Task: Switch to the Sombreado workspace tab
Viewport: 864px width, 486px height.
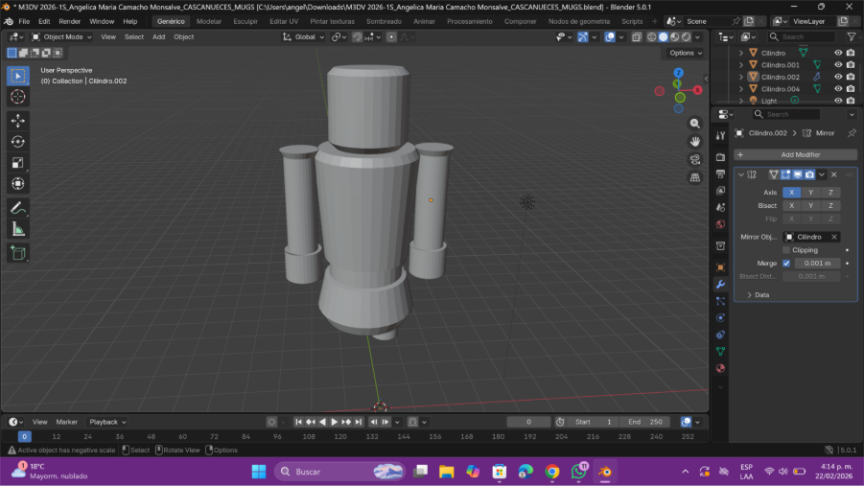Action: (x=383, y=21)
